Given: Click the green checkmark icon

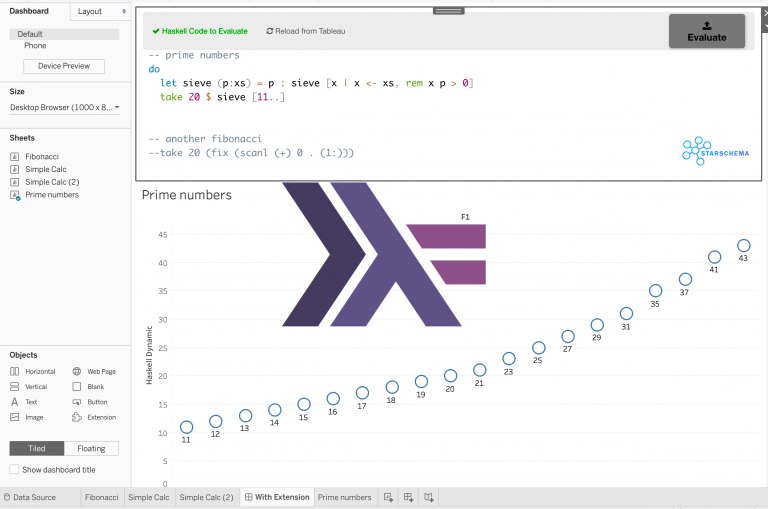Looking at the screenshot, I should tap(156, 31).
